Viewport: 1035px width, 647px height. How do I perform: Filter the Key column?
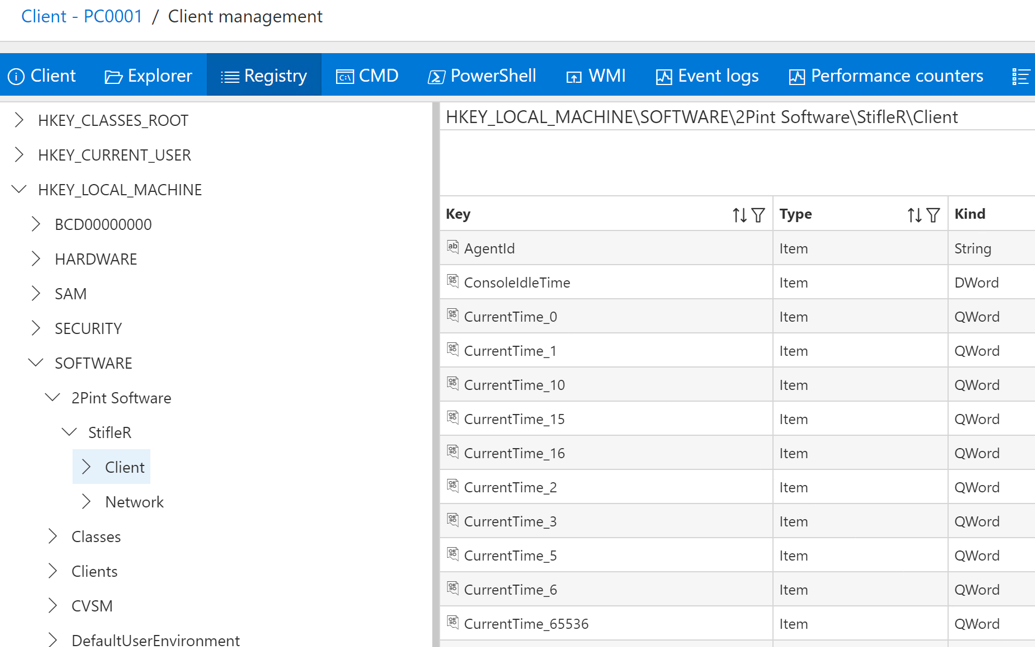click(x=758, y=215)
